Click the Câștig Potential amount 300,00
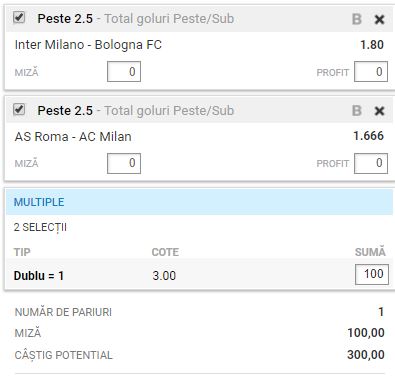Screen dimensions: 395x379 coord(366,355)
